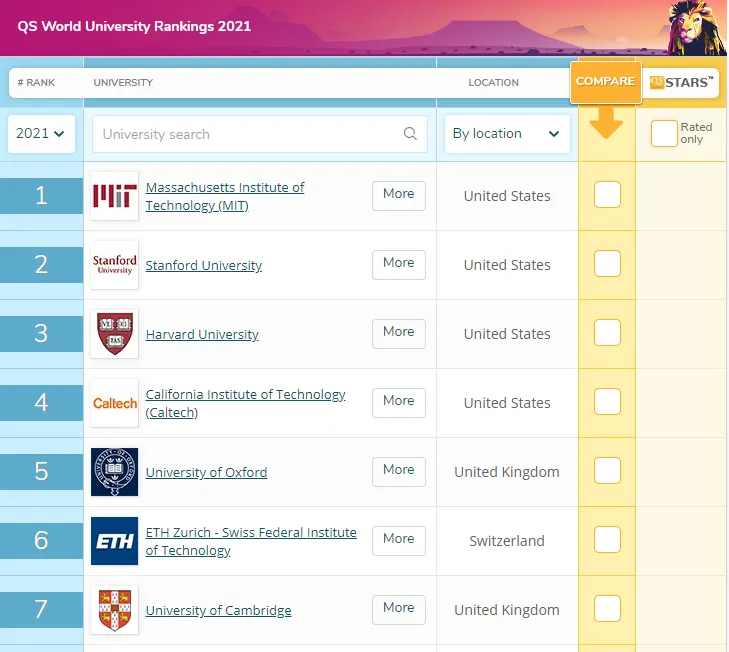
Task: Click the QS World University Rankings 2021 title
Action: [x=134, y=26]
